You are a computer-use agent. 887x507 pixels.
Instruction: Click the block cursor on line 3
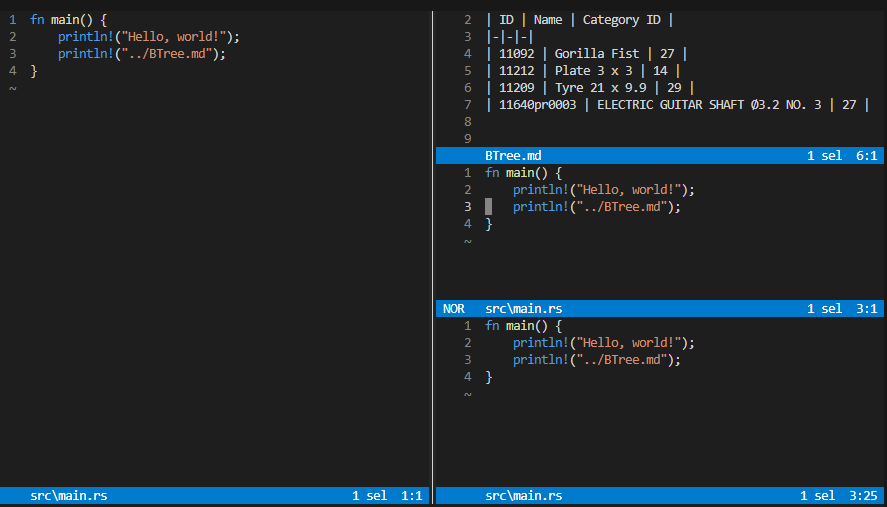[x=489, y=207]
